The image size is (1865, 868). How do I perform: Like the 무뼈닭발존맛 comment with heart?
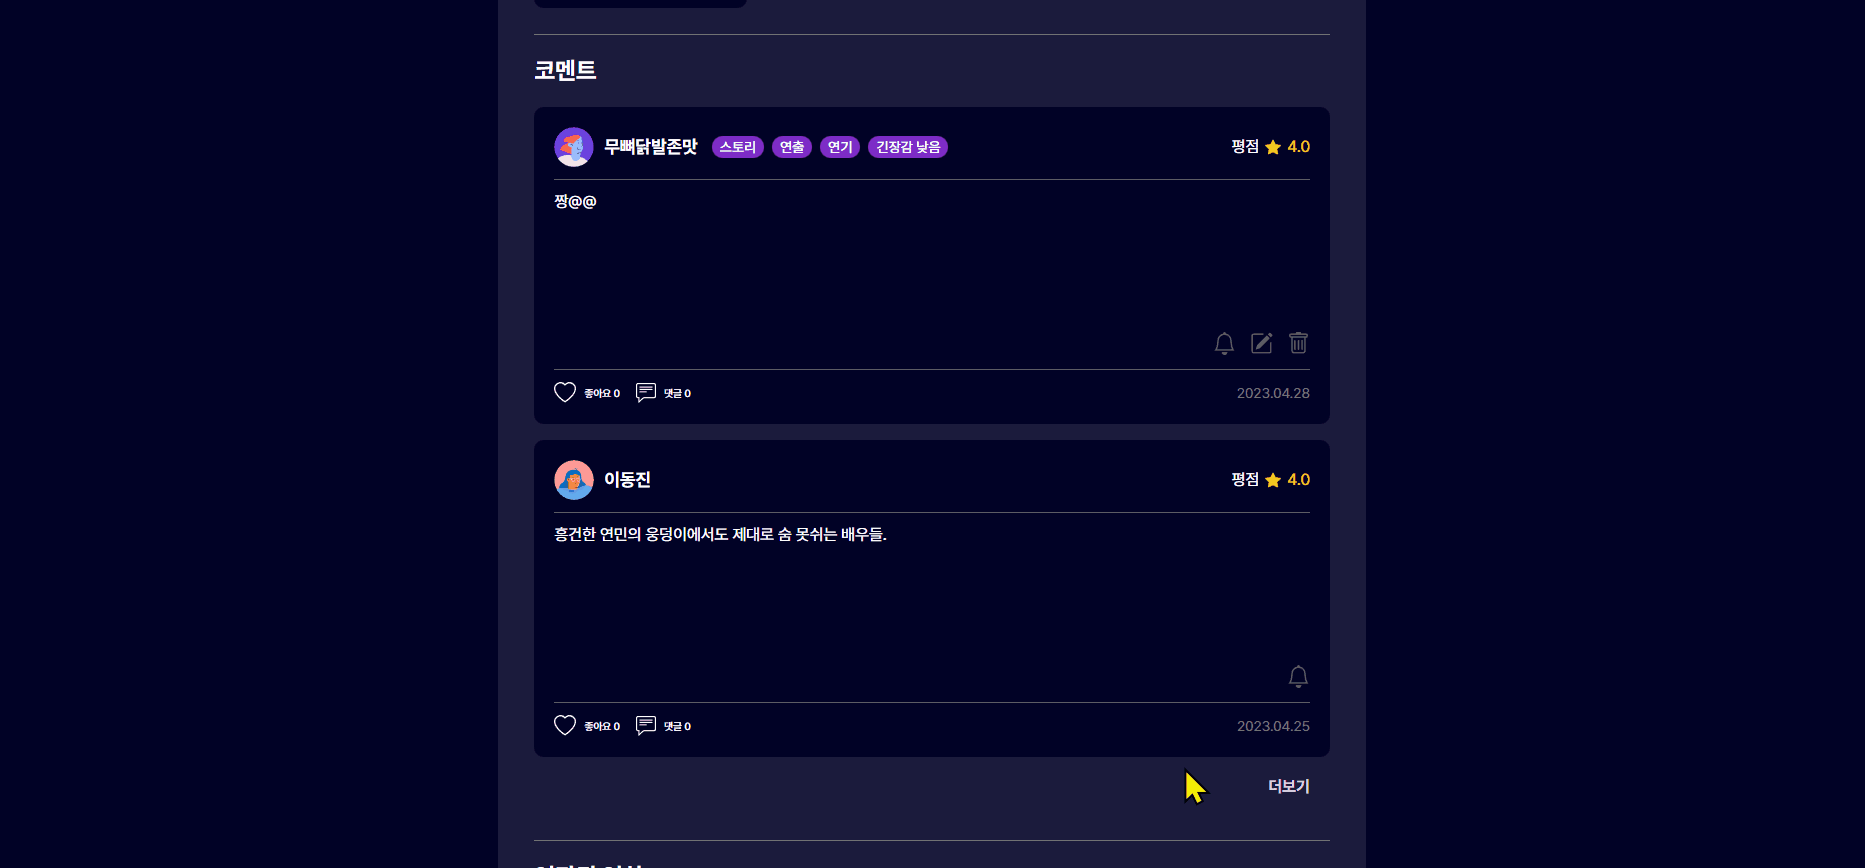coord(565,392)
